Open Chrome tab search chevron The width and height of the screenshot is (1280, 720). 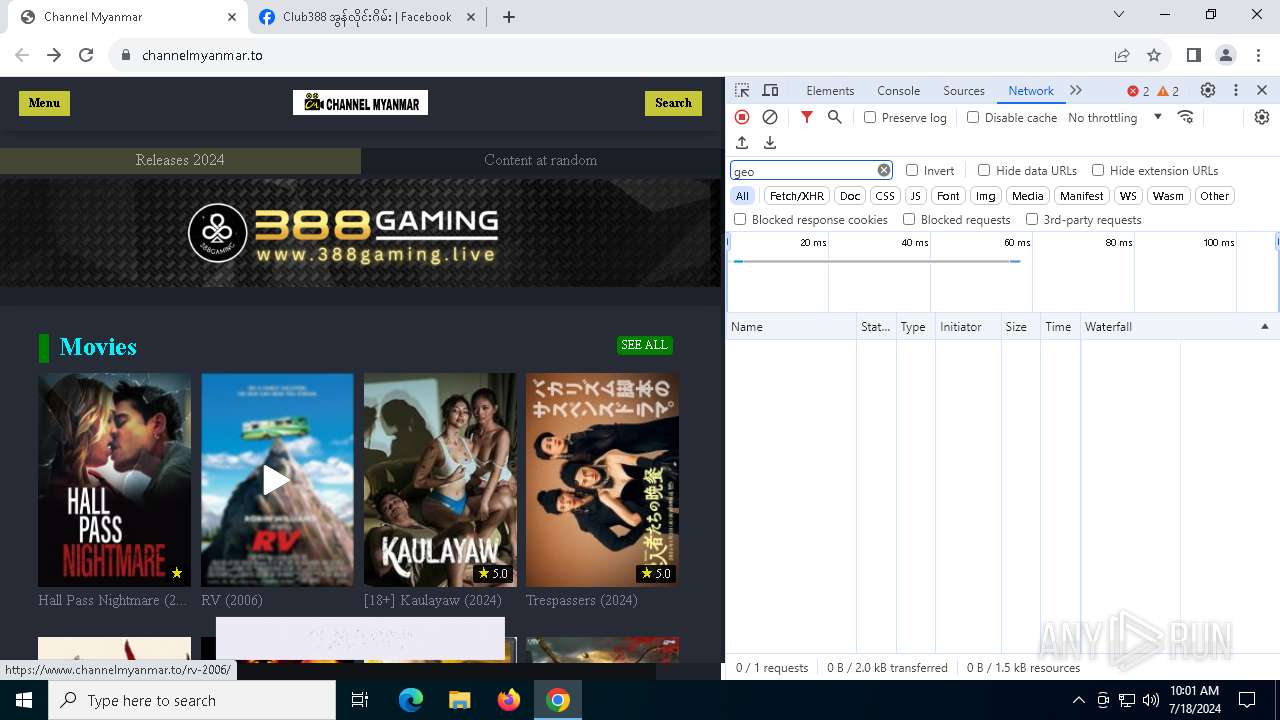click(x=1119, y=14)
